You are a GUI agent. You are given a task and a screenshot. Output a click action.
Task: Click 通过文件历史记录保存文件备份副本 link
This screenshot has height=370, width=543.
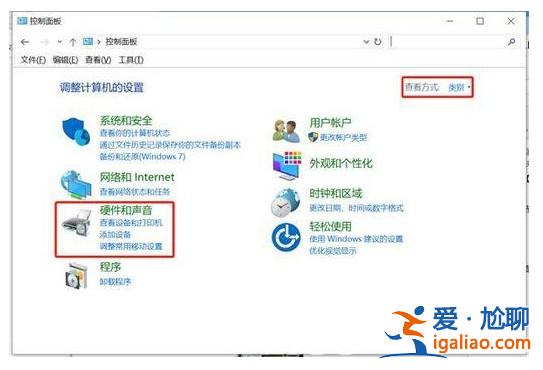(x=170, y=145)
